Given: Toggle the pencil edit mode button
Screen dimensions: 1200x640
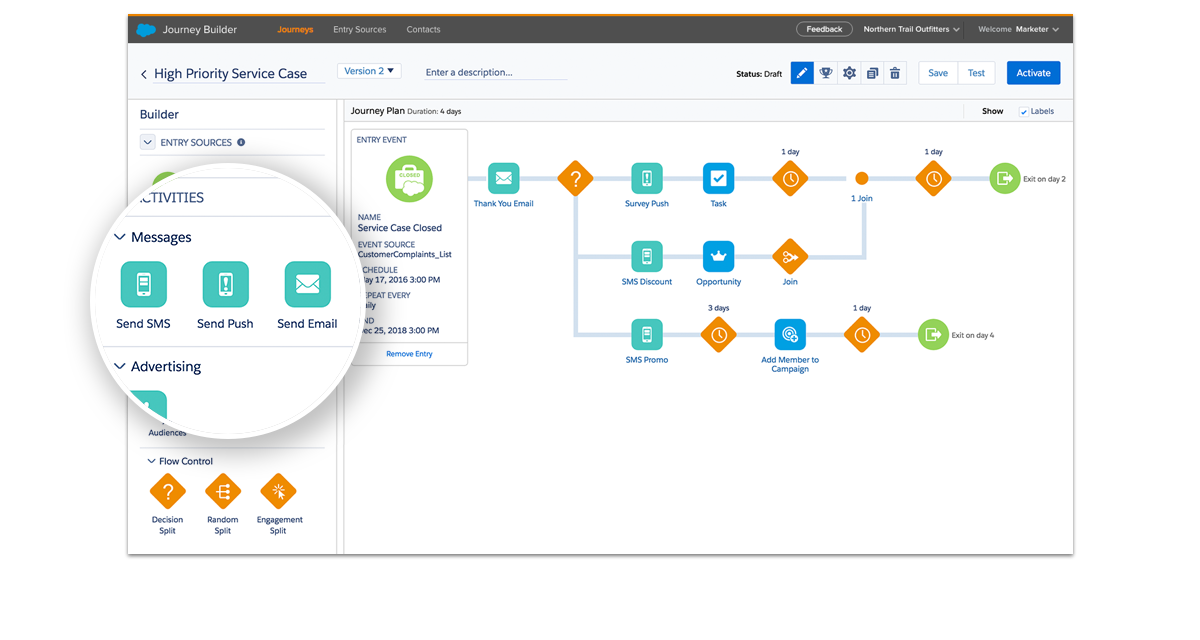Looking at the screenshot, I should pos(802,73).
